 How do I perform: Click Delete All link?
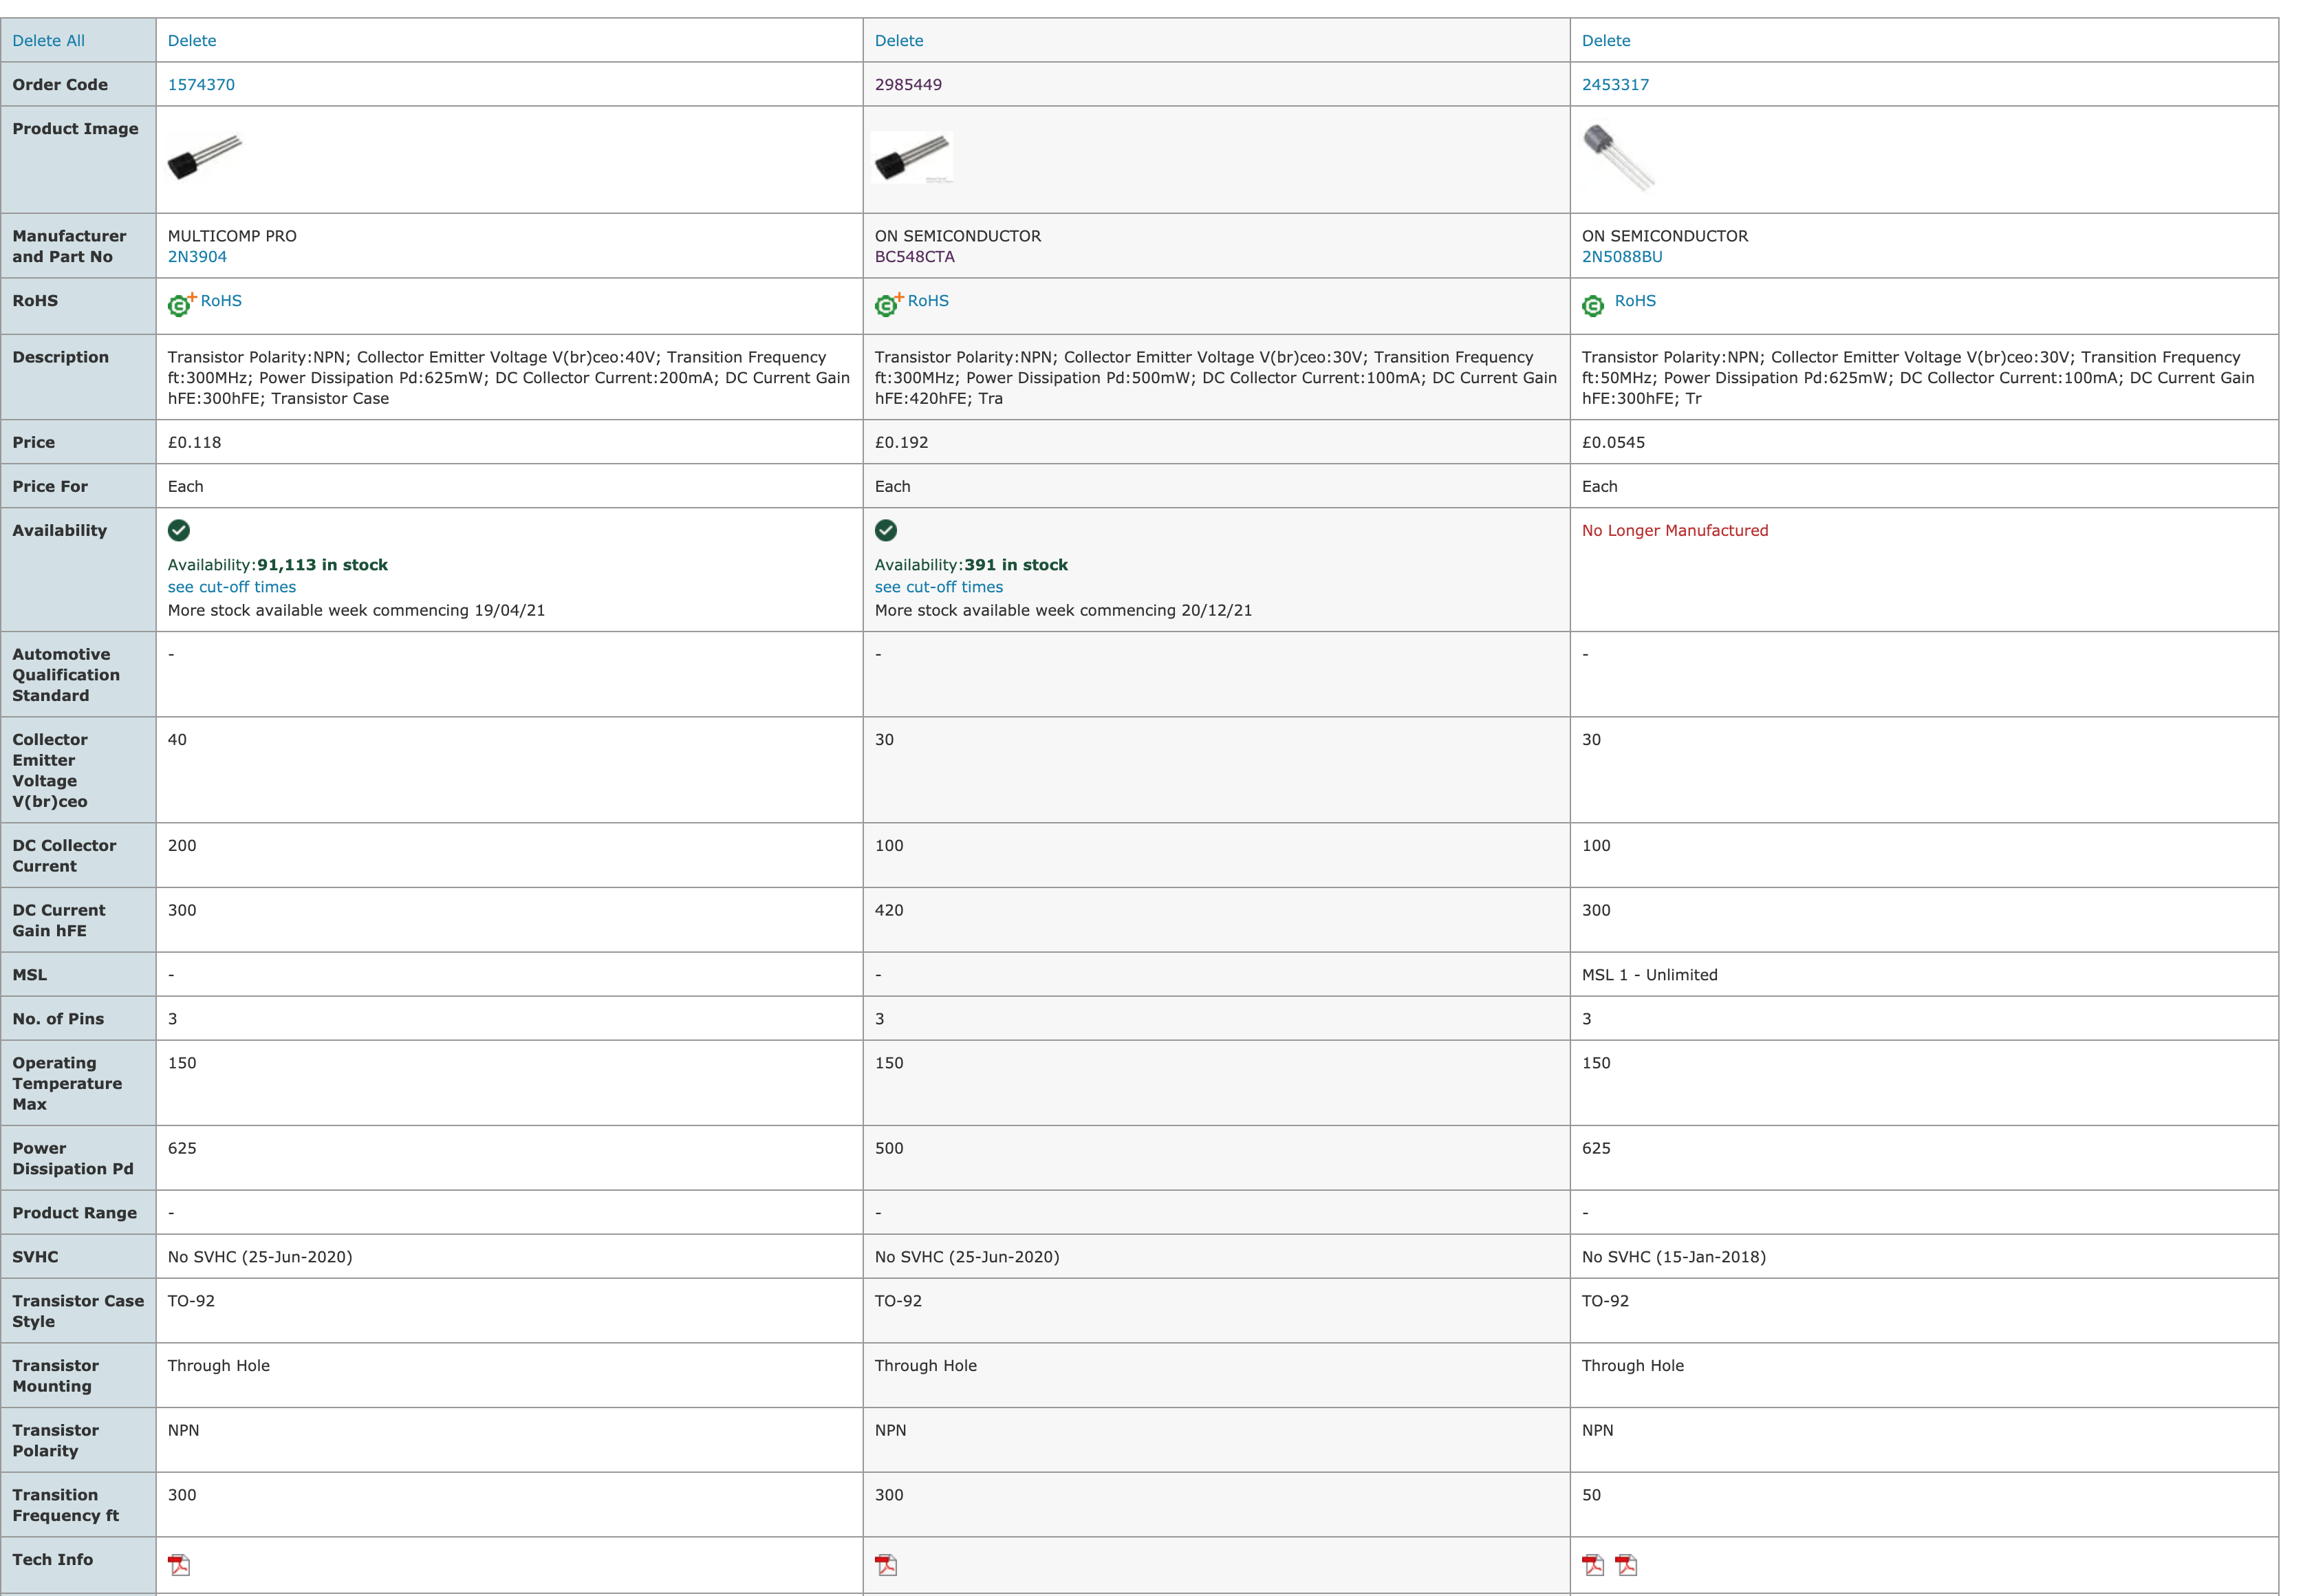[48, 41]
